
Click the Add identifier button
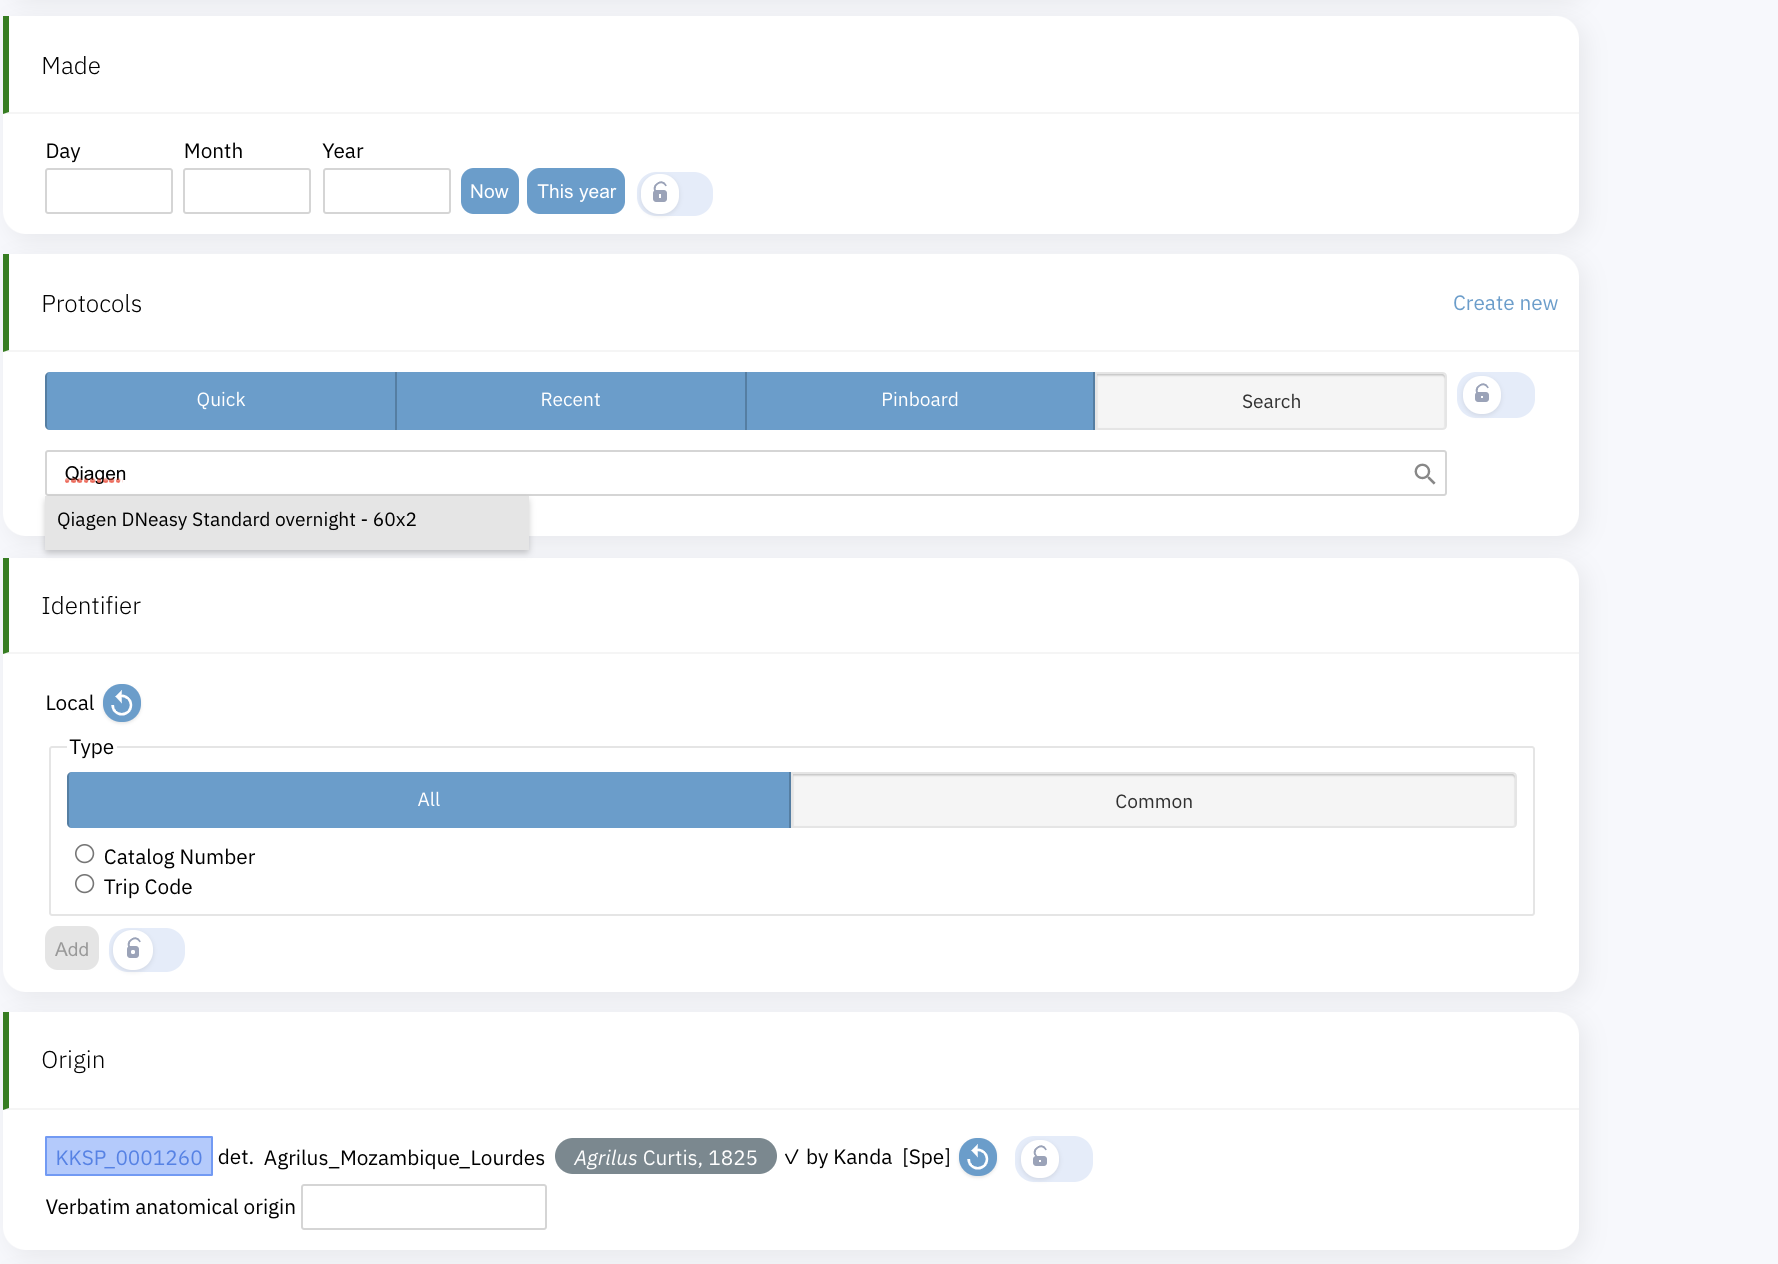(x=72, y=949)
